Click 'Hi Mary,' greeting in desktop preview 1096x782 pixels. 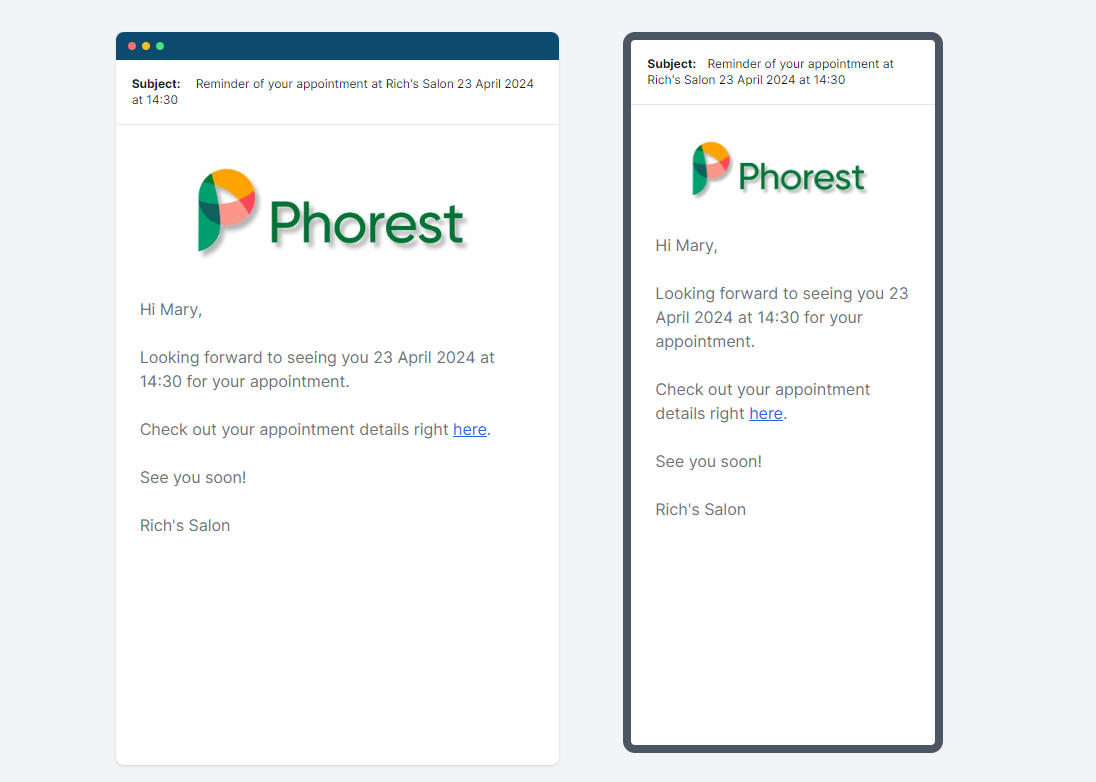point(171,310)
